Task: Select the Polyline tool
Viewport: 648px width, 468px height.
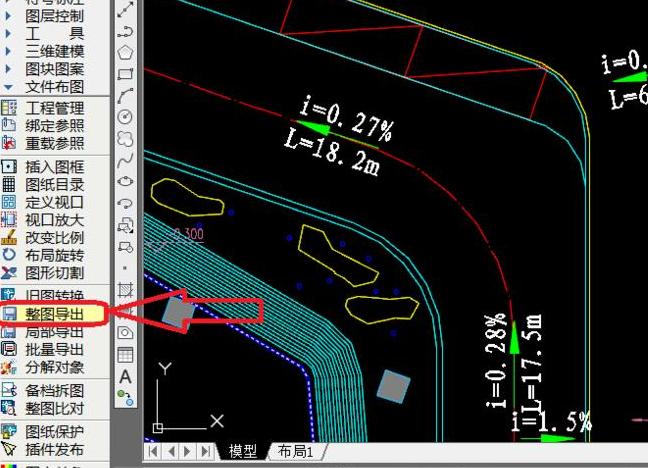Action: (126, 31)
